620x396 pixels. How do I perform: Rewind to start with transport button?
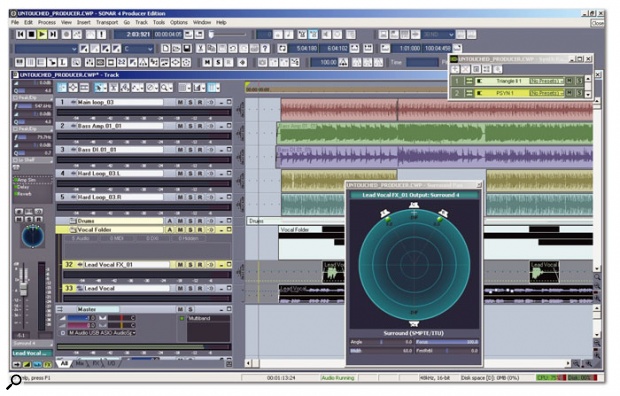[21, 34]
